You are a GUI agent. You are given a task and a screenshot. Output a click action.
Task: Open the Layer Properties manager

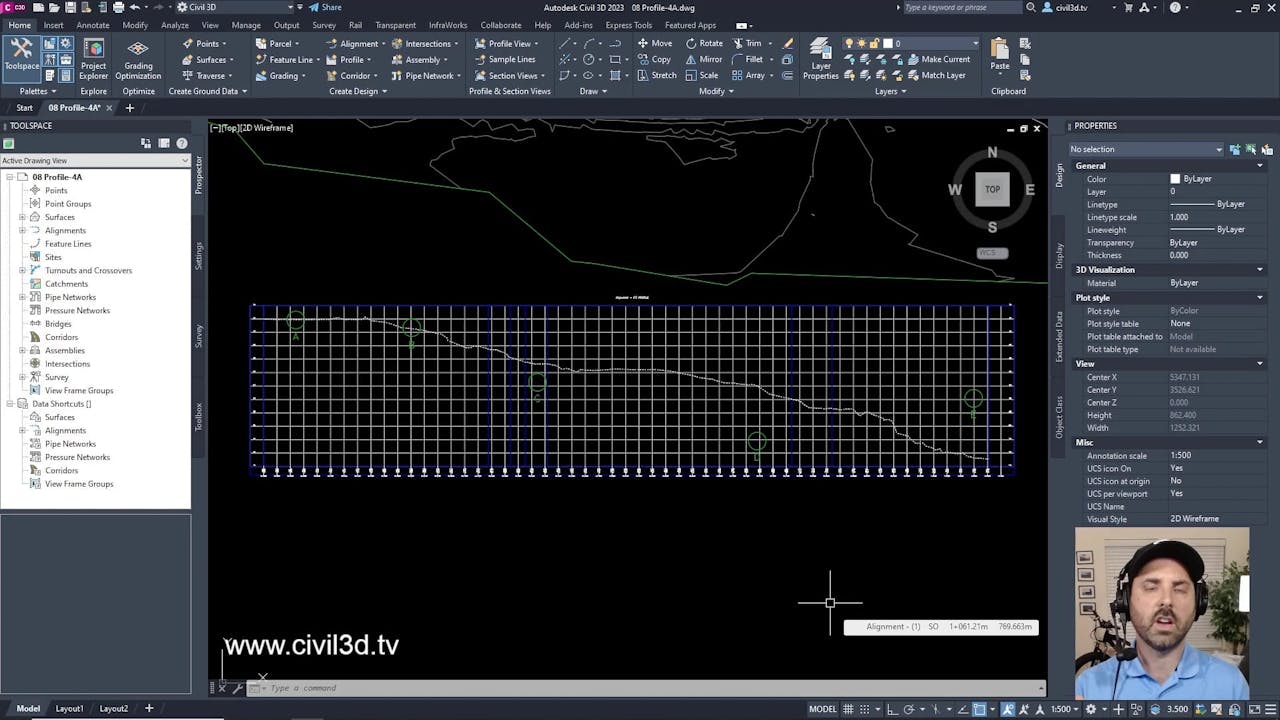[820, 57]
